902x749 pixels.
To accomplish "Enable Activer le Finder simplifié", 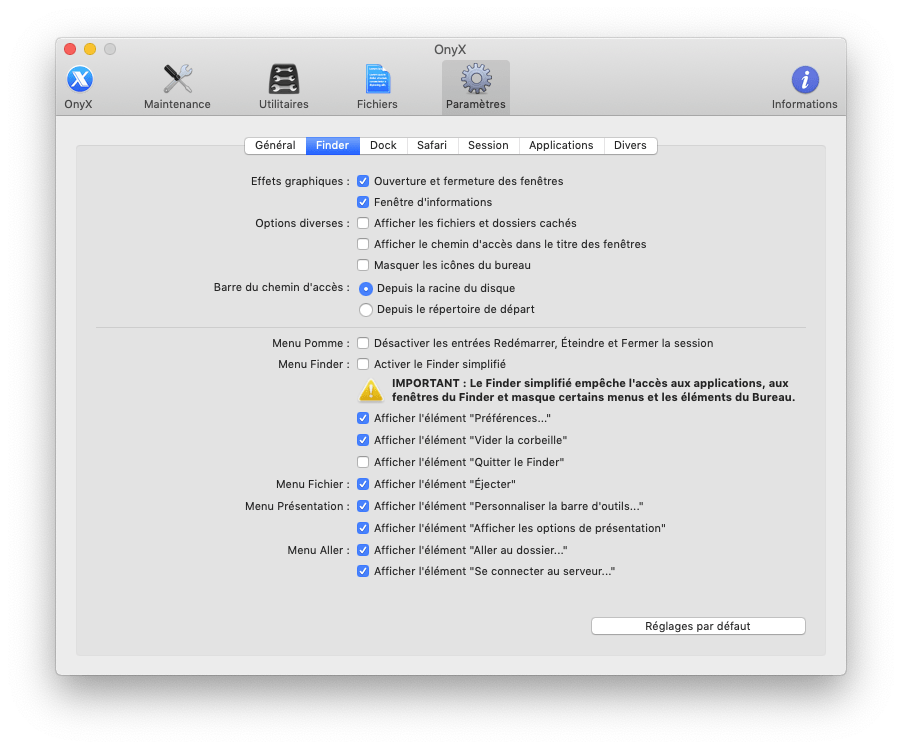I will tap(363, 364).
